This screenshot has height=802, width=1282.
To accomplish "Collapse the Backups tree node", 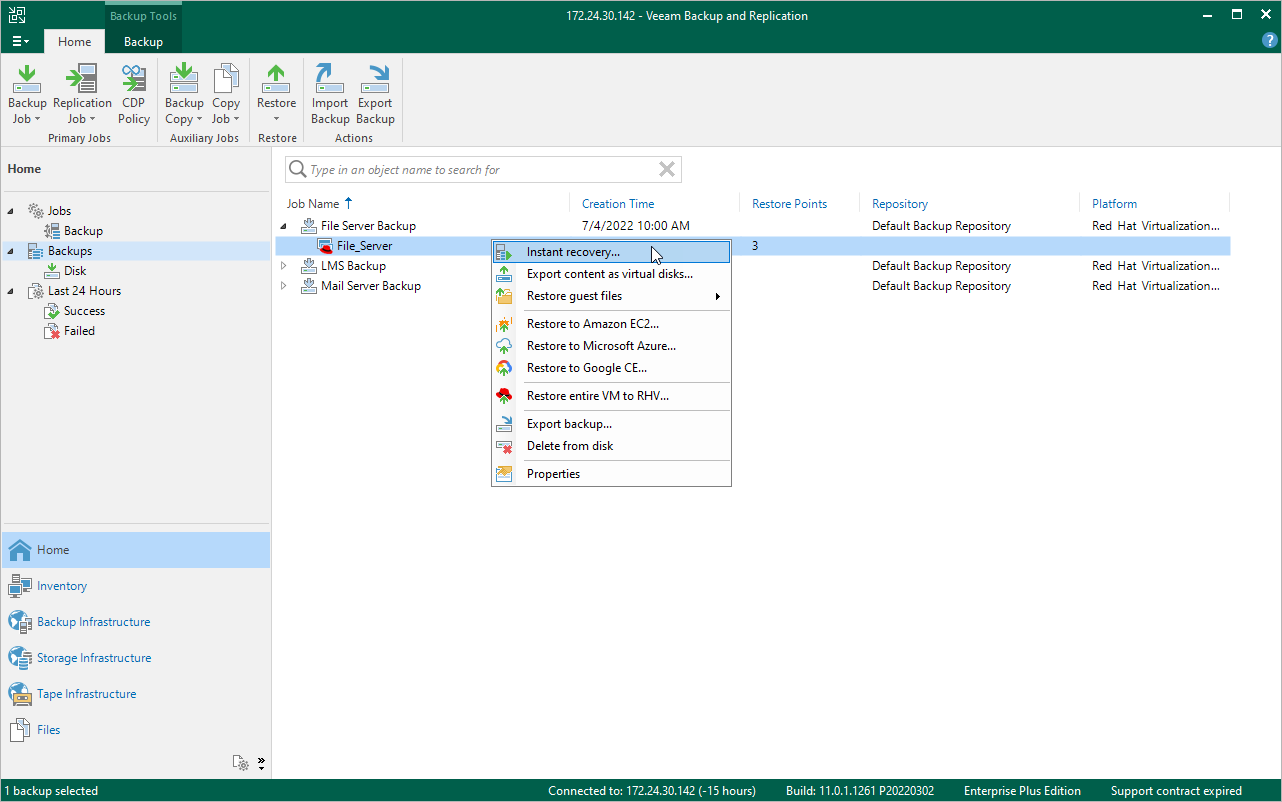I will (11, 251).
